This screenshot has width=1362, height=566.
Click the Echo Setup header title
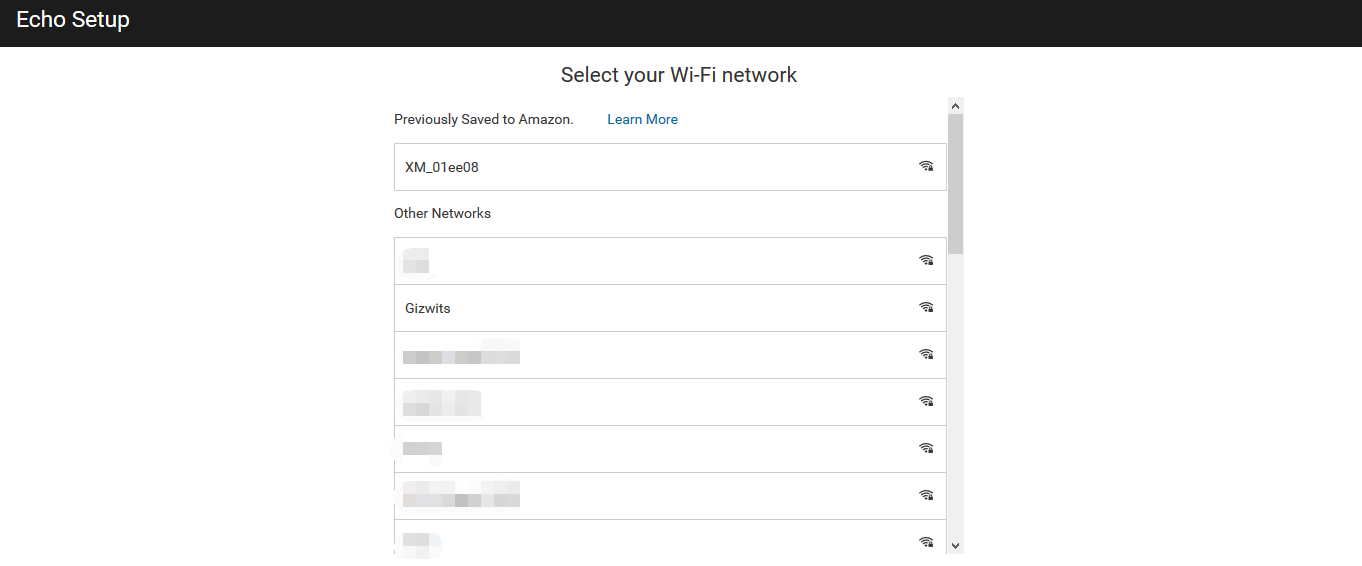[x=73, y=19]
